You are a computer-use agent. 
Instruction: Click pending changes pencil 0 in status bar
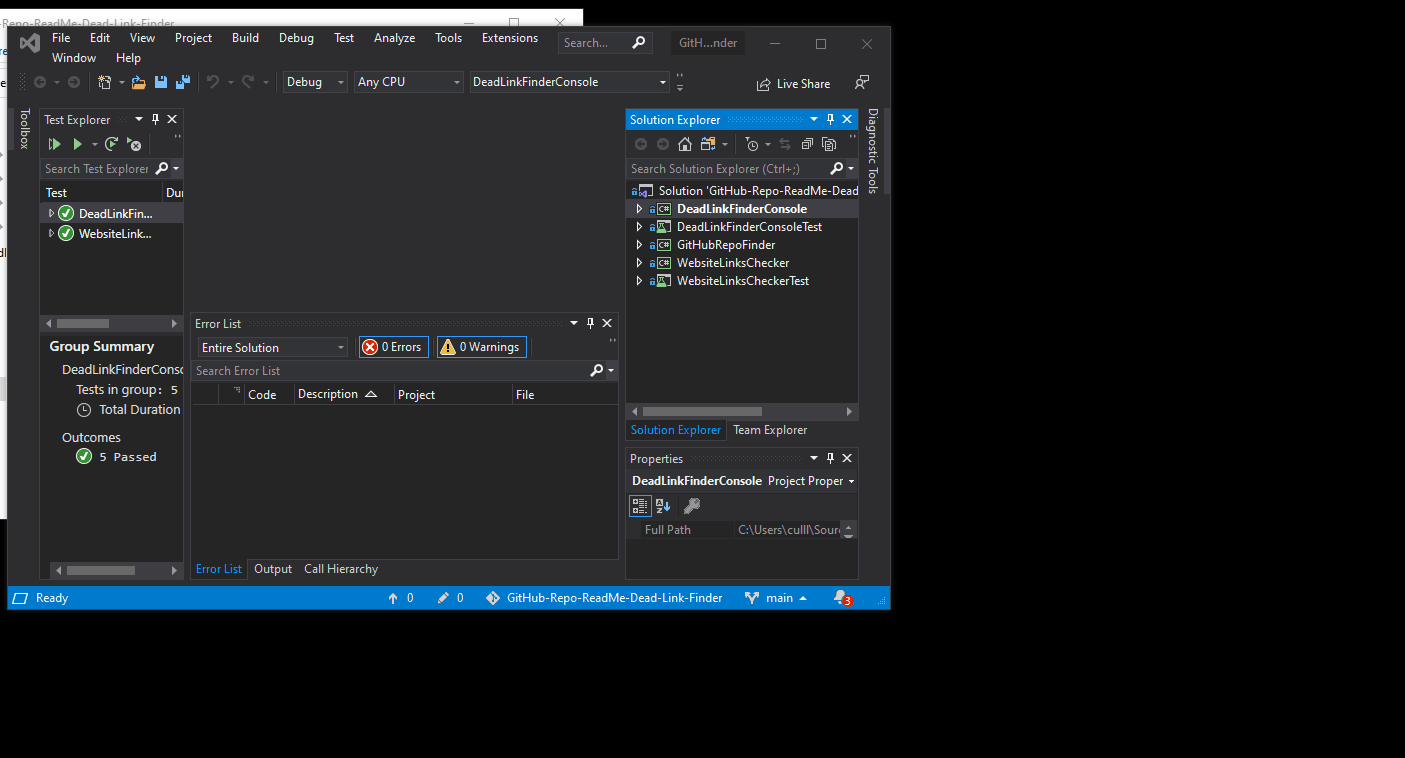tap(450, 598)
